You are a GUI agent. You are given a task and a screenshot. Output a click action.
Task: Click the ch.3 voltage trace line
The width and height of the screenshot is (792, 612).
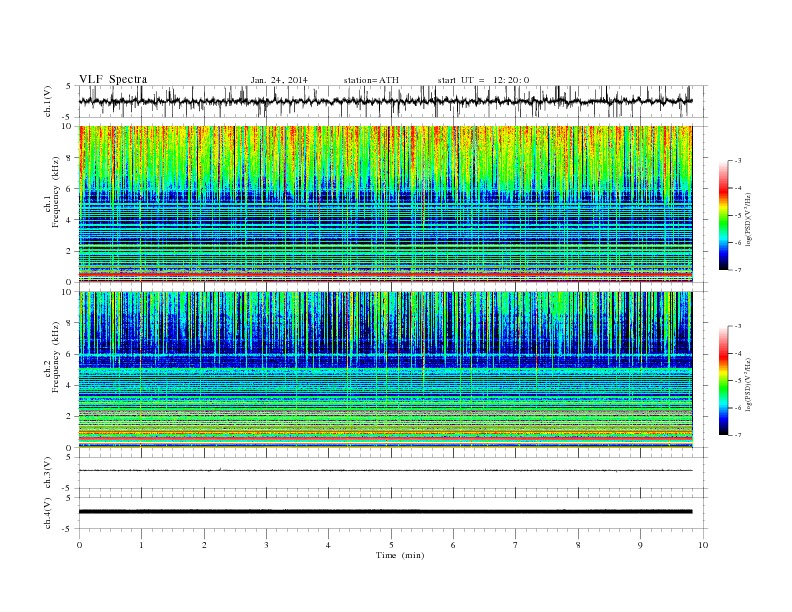(x=385, y=470)
